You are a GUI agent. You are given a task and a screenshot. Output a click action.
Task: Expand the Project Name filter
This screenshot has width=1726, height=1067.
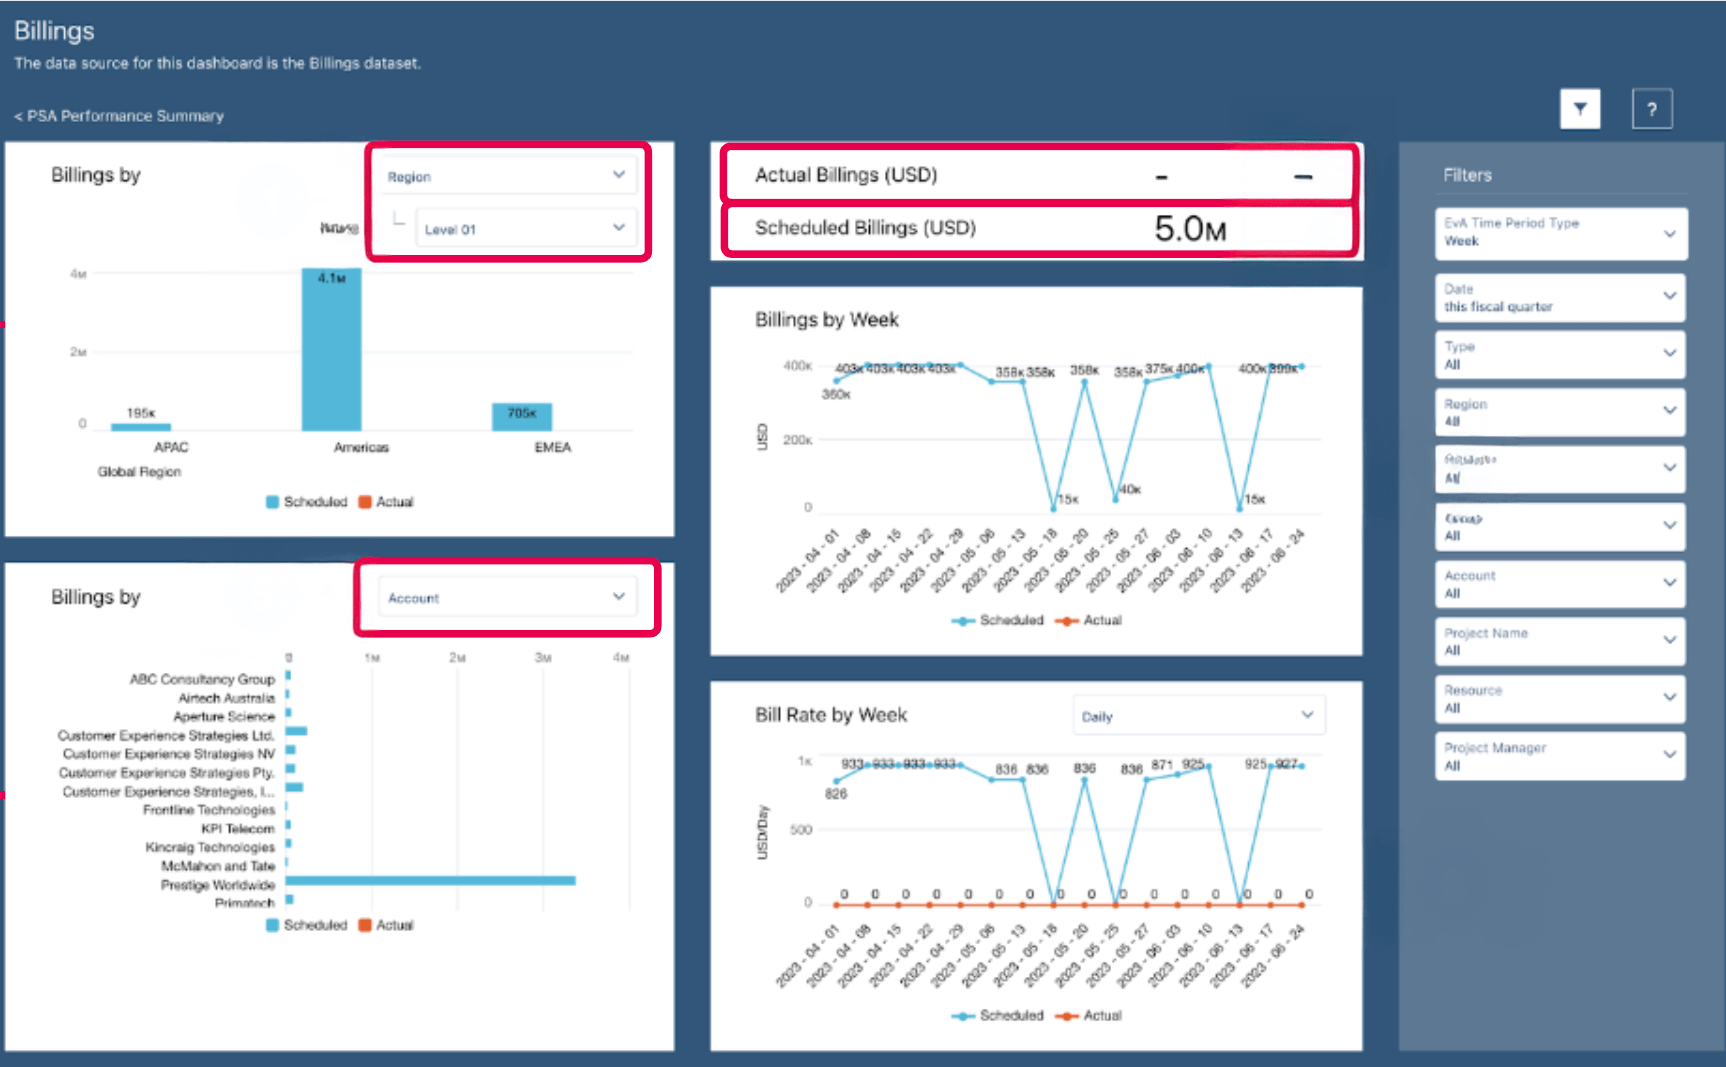click(x=1559, y=641)
